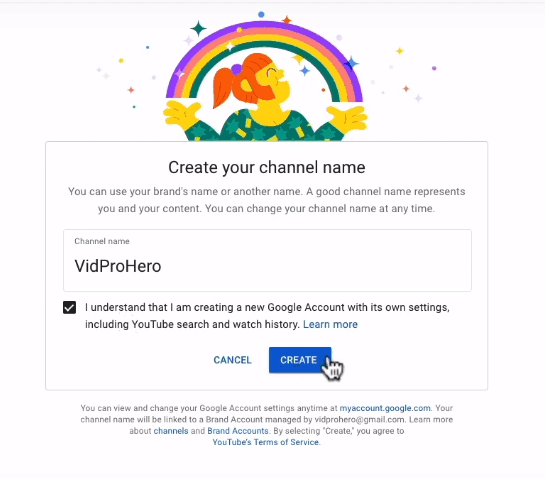Click the purple dot at the far right
This screenshot has width=545, height=478.
pyautogui.click(x=434, y=68)
